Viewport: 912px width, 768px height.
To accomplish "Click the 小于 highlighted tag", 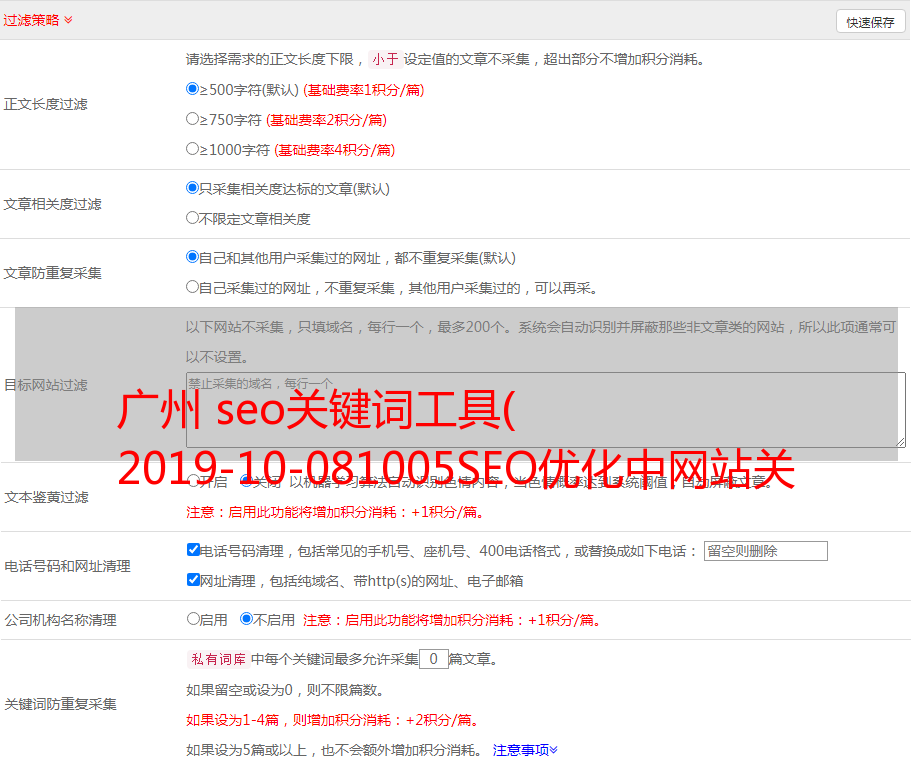I will pyautogui.click(x=385, y=59).
